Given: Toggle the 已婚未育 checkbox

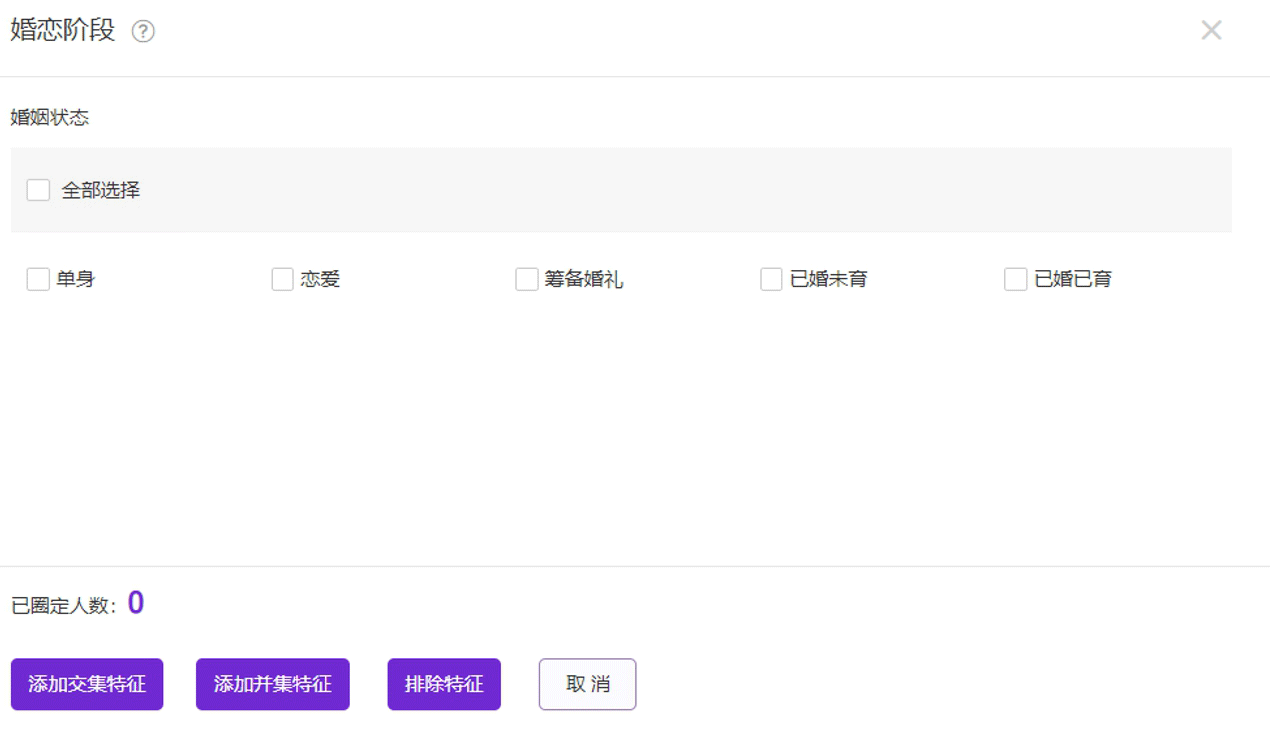Looking at the screenshot, I should pos(771,279).
